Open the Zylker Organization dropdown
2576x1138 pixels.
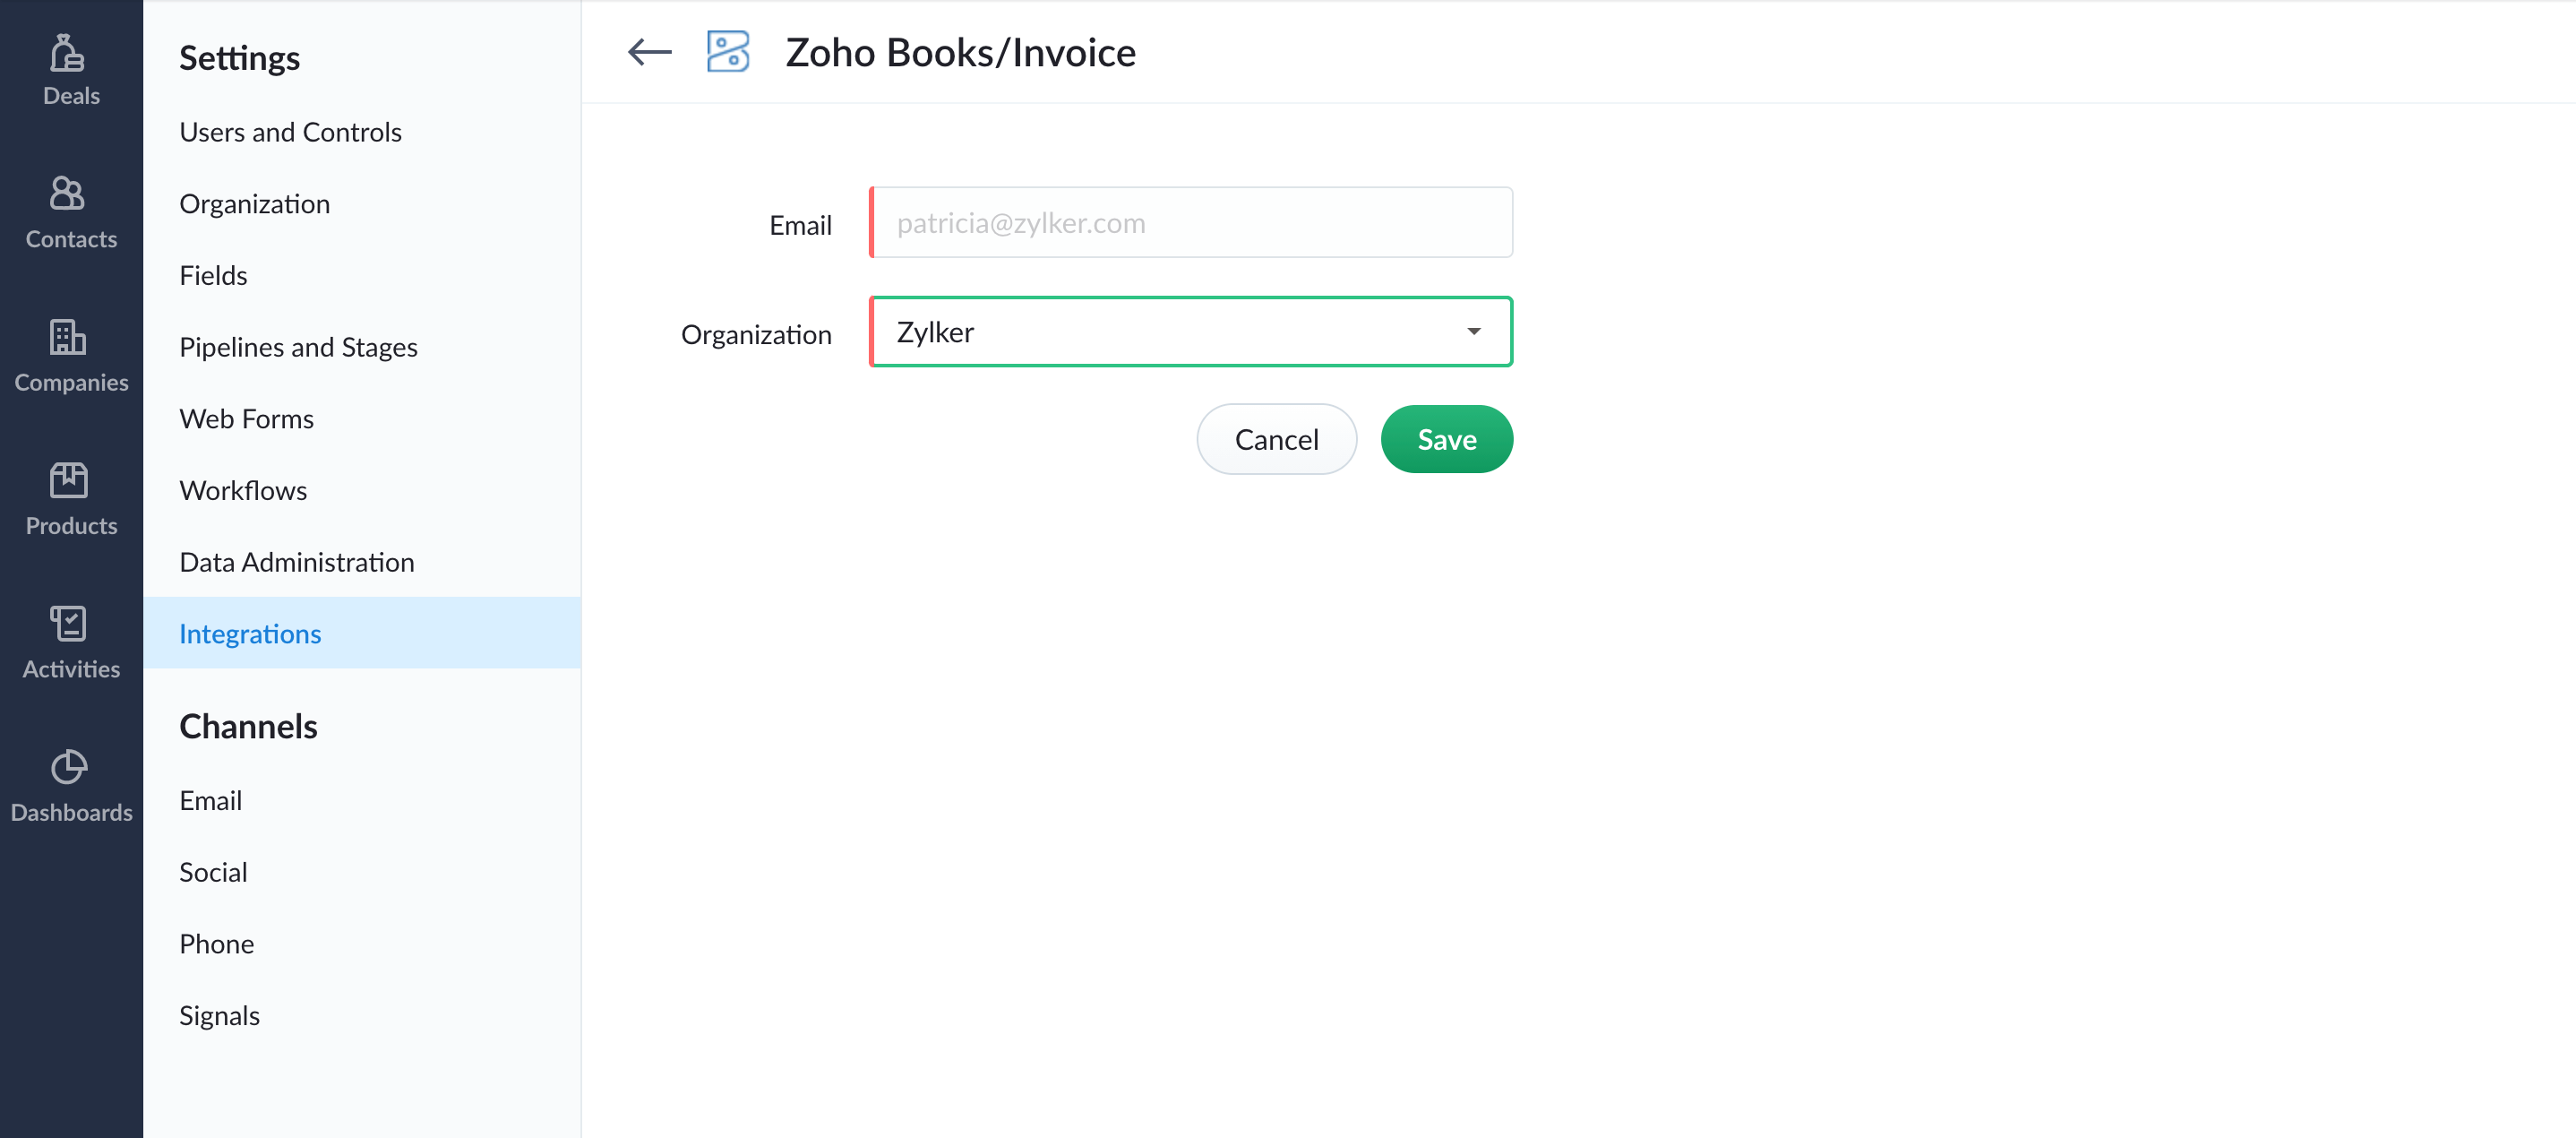[x=1190, y=331]
